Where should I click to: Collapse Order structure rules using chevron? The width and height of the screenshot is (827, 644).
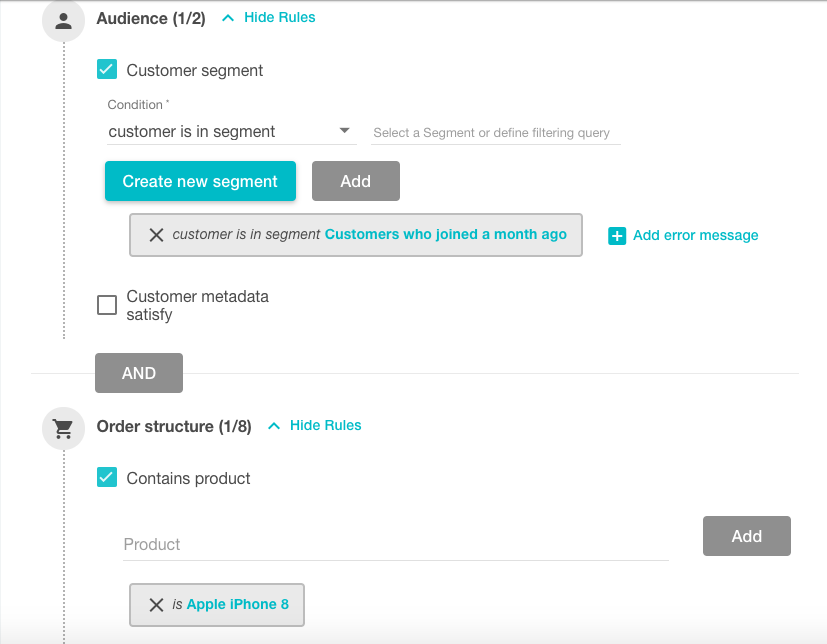point(274,426)
